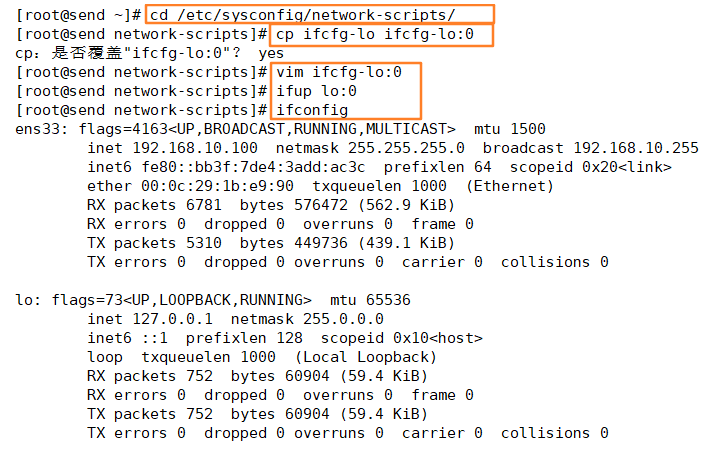Click the (Local Loopback) text
708x459 pixels.
point(366,357)
